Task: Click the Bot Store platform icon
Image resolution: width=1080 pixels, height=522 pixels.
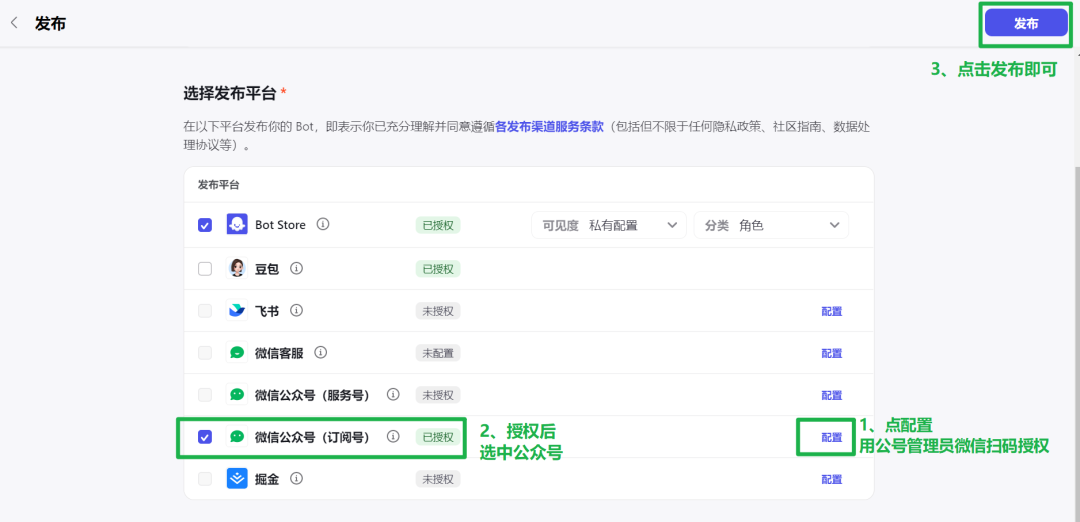Action: coord(237,225)
